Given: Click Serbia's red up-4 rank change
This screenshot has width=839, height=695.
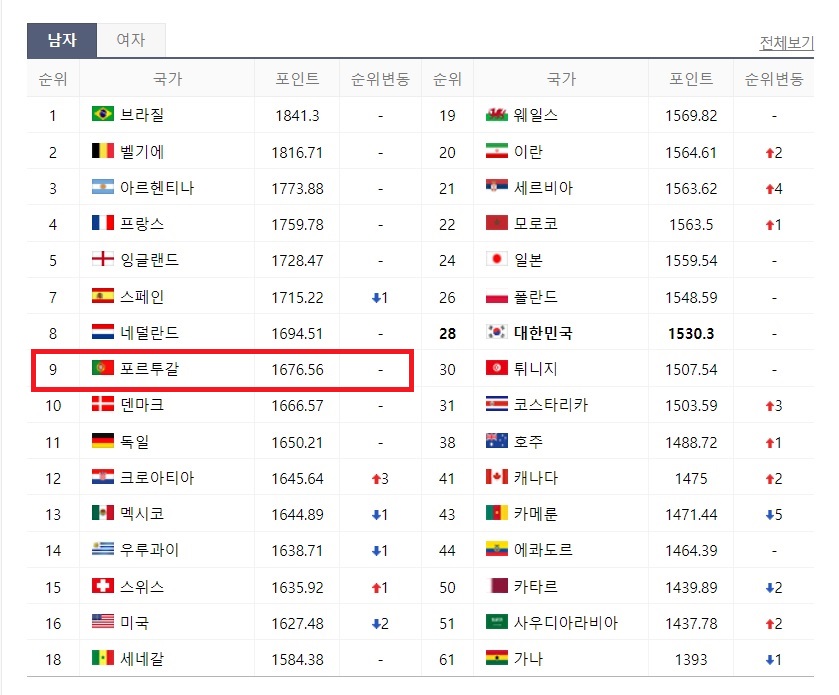Looking at the screenshot, I should pos(774,188).
